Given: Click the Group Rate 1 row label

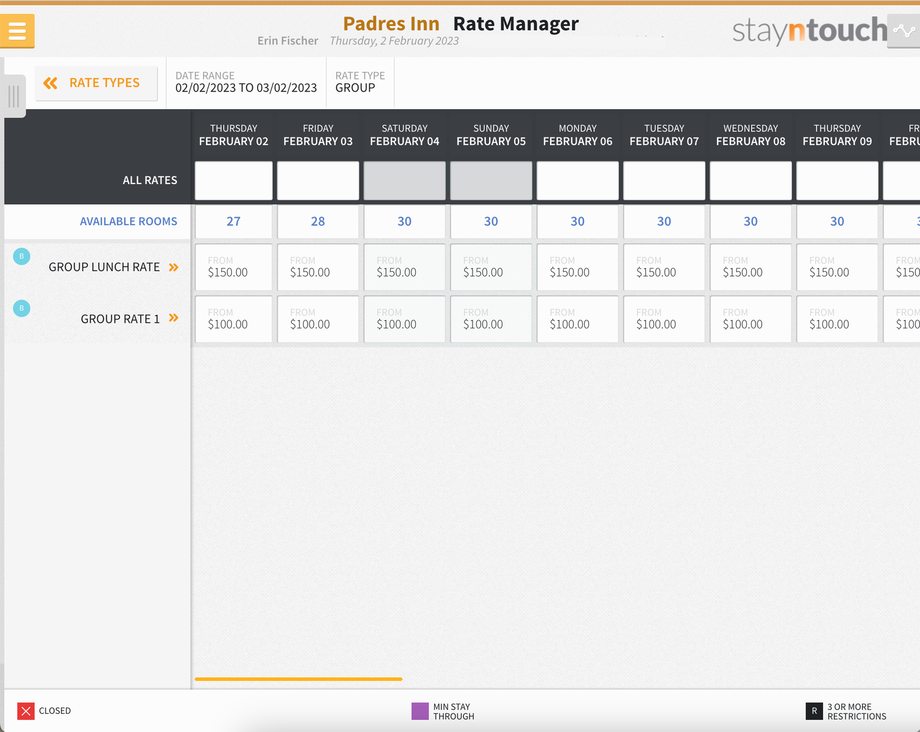Looking at the screenshot, I should [x=120, y=319].
